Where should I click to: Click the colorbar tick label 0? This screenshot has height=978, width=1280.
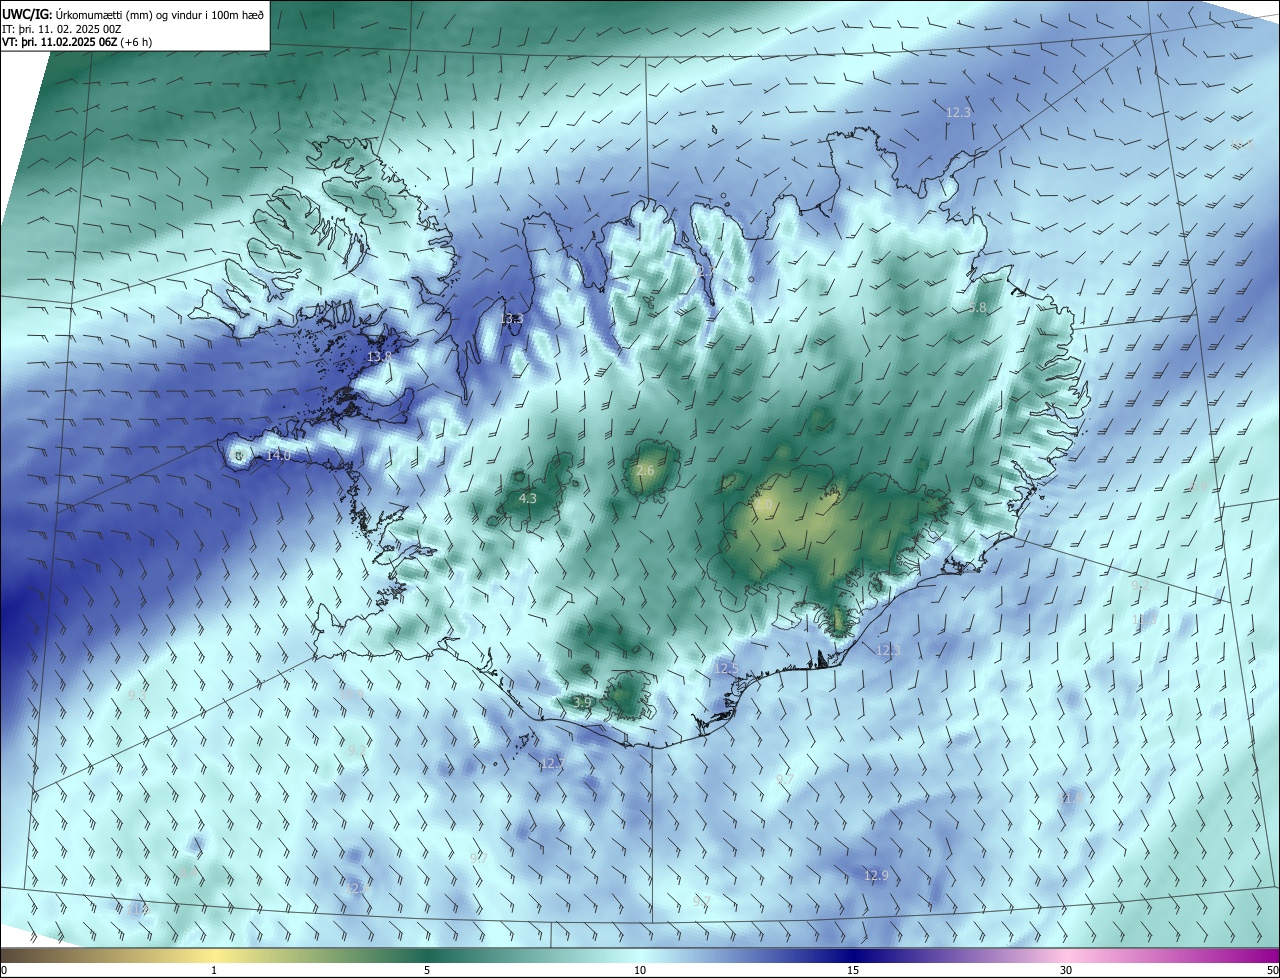4,970
